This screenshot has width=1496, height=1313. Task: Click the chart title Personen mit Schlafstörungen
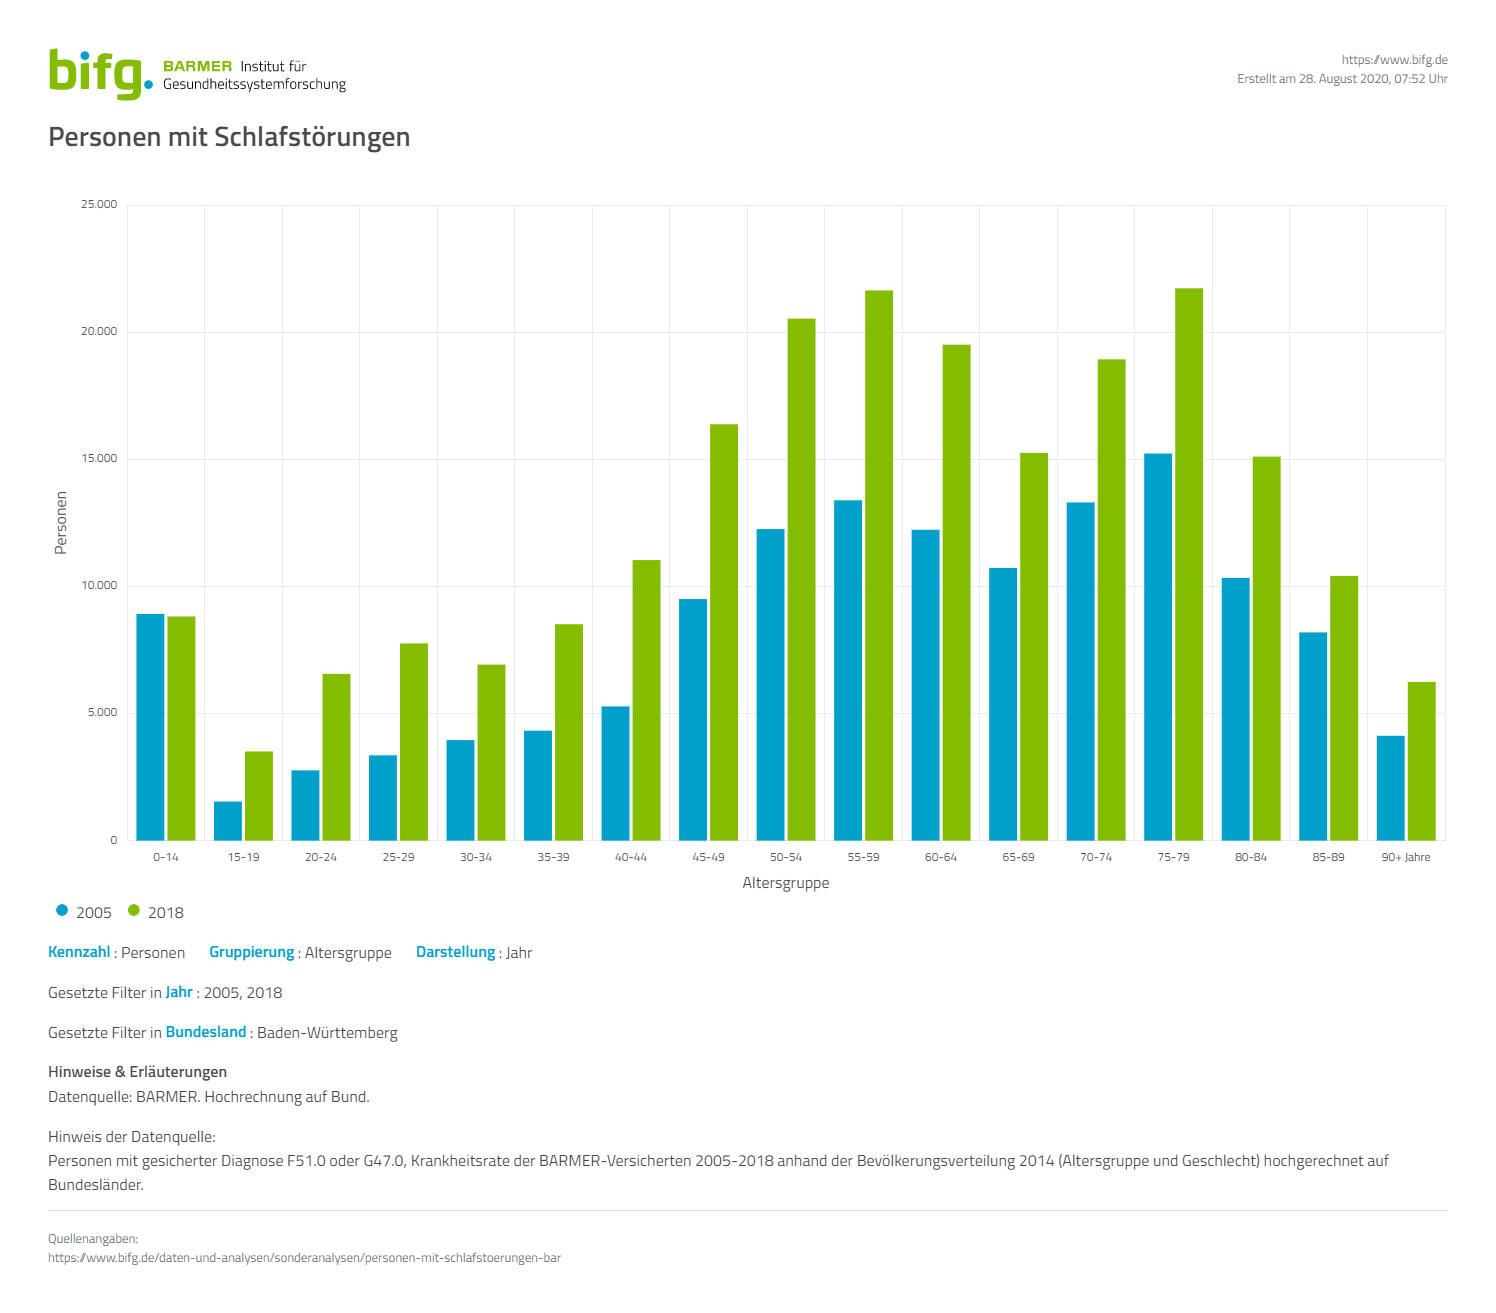229,137
